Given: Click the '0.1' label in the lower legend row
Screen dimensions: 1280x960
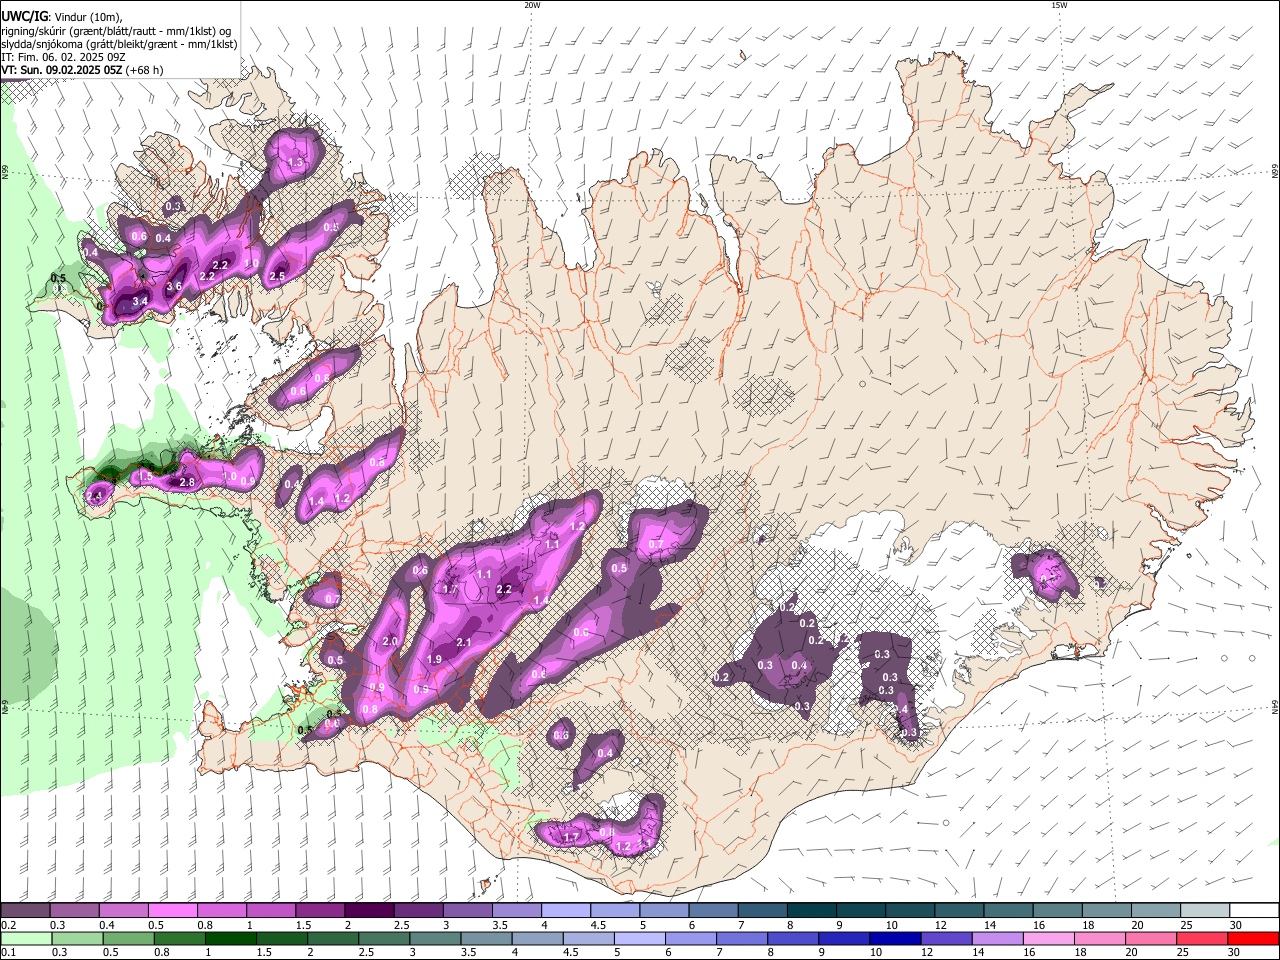Looking at the screenshot, I should pos(8,953).
